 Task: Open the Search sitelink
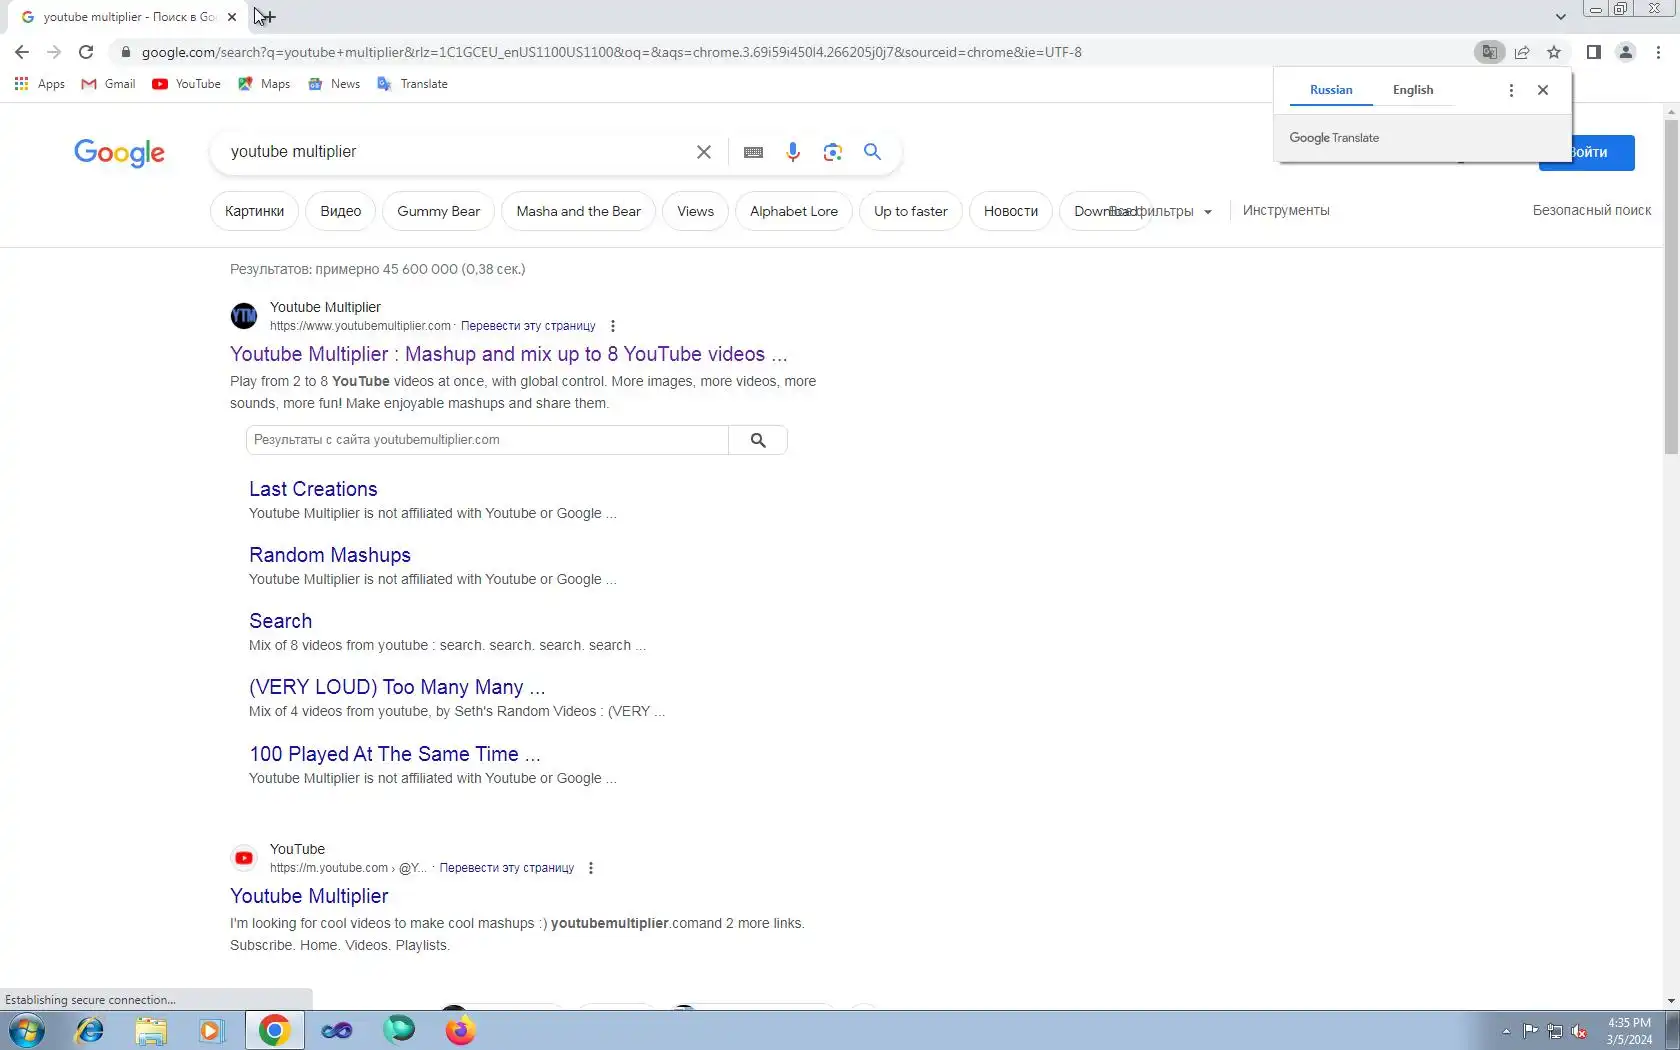281,621
